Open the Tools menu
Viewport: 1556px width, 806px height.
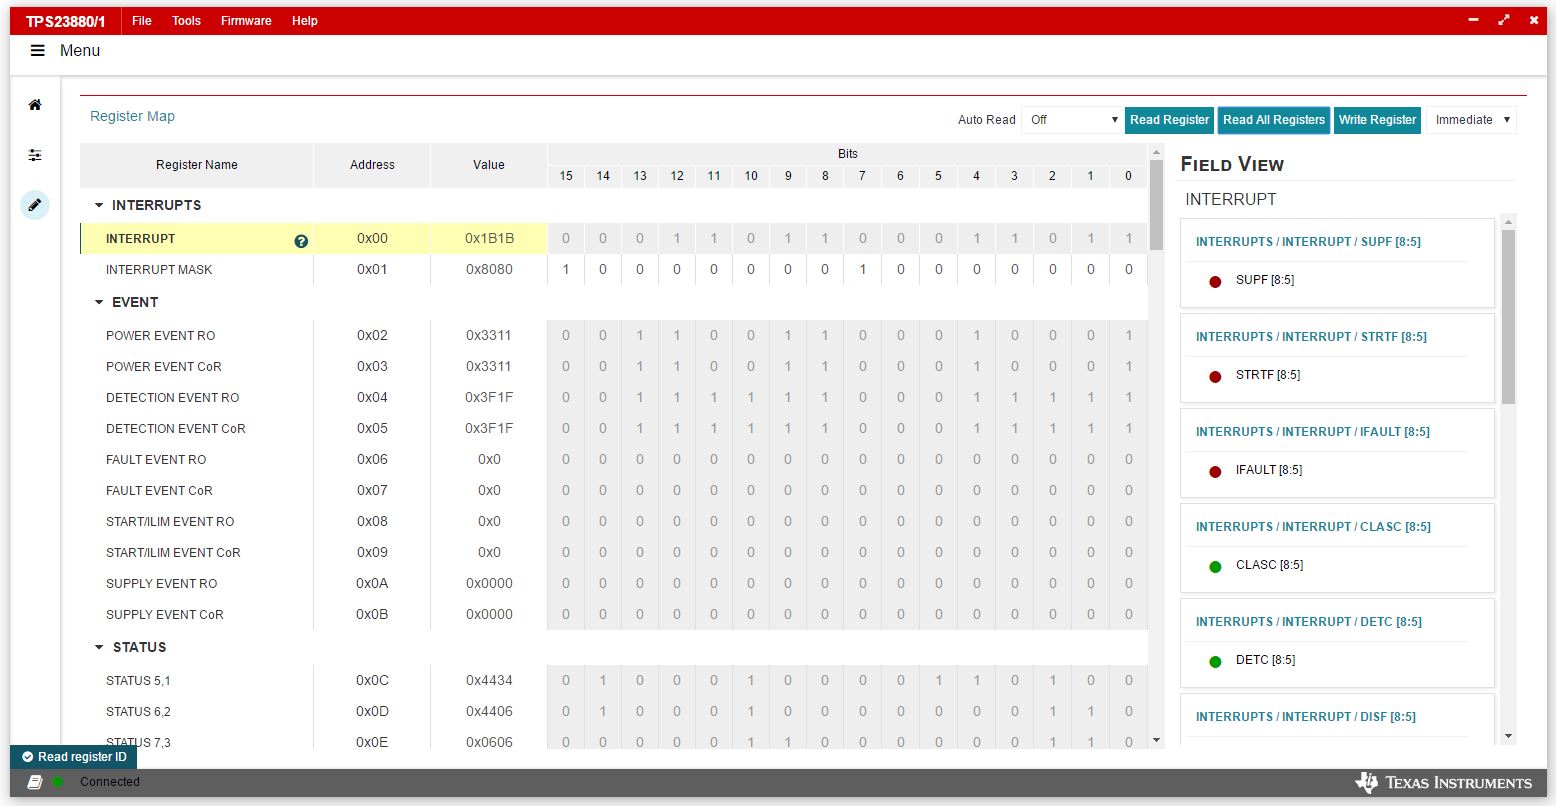pyautogui.click(x=186, y=21)
